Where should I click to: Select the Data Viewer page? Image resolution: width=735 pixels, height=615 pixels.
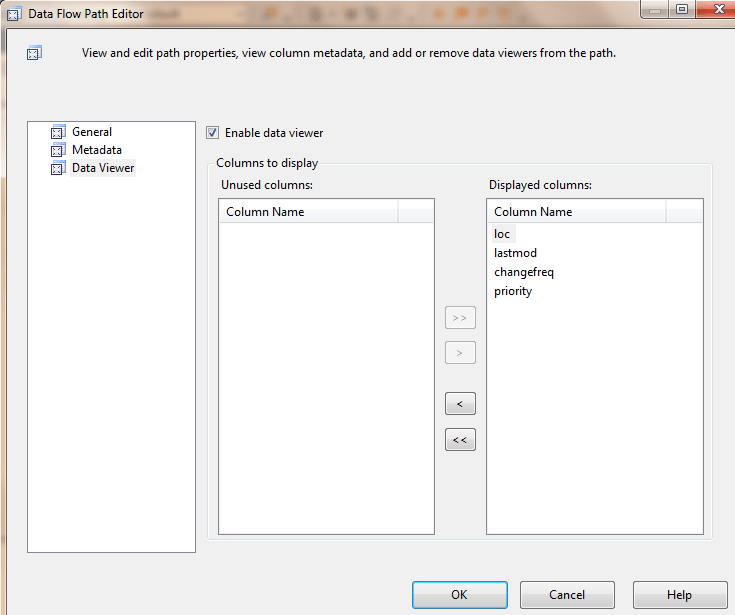103,168
